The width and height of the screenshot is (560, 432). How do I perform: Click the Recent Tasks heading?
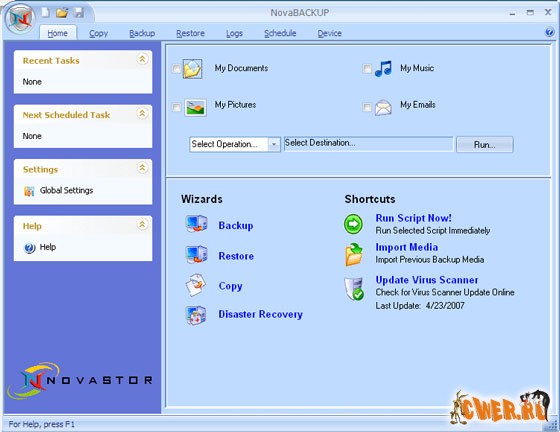pos(51,61)
